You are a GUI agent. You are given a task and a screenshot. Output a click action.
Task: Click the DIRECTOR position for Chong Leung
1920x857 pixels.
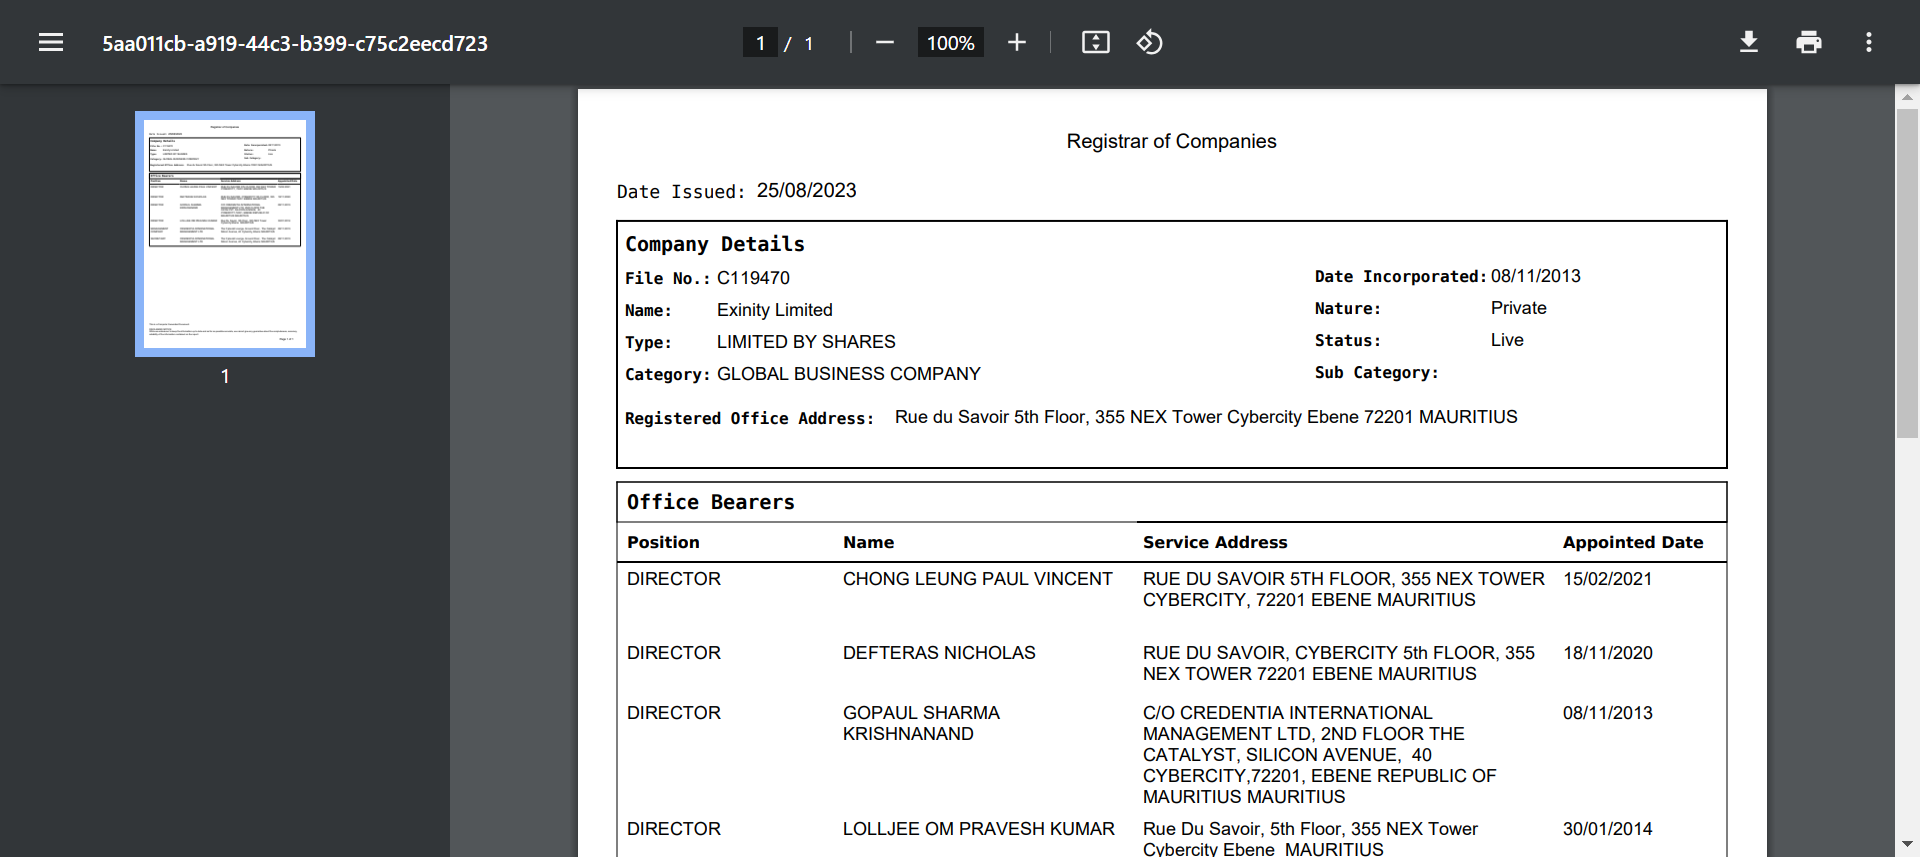673,579
